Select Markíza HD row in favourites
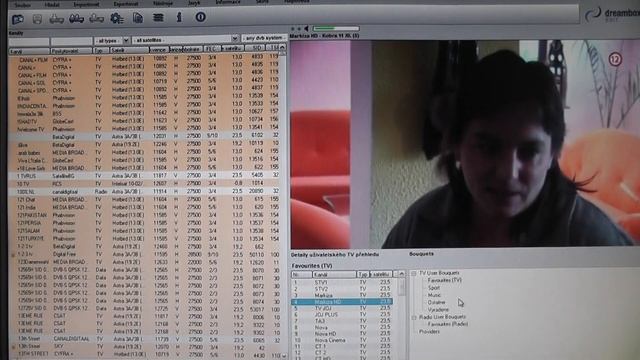640x360 pixels. (342, 302)
